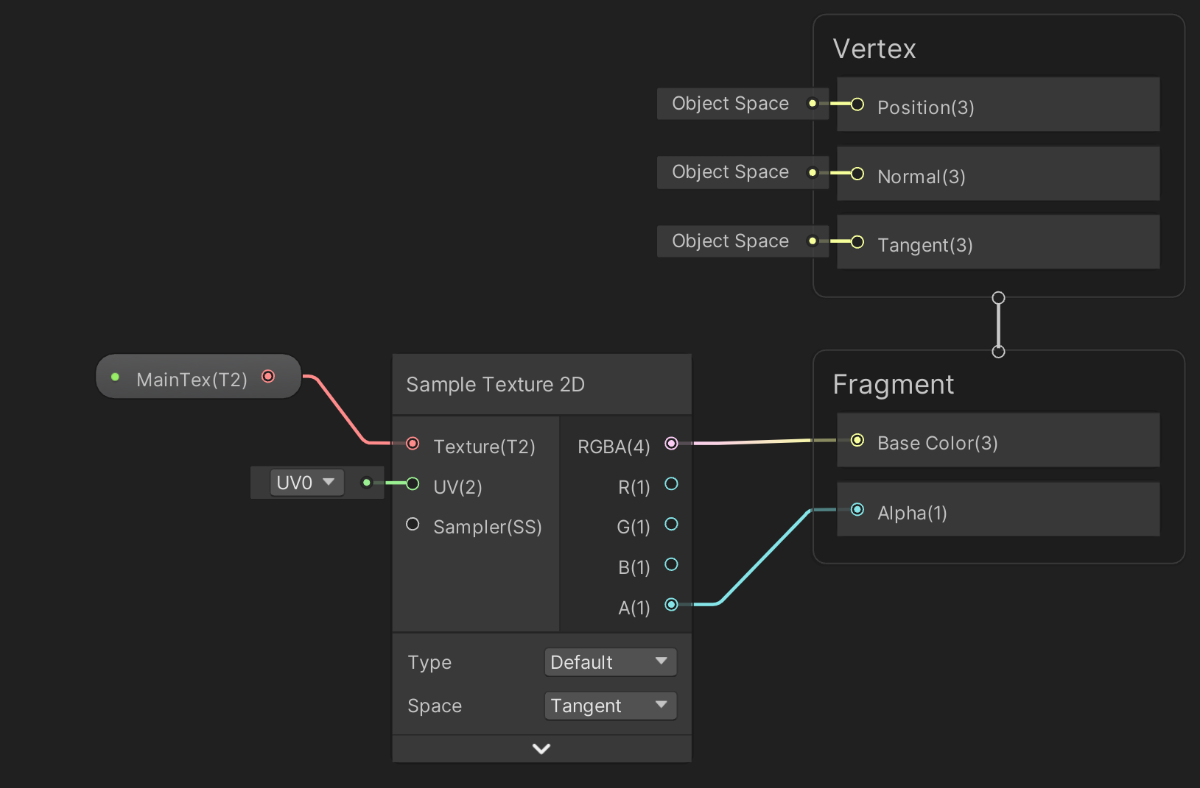Click the Fragment node header
The image size is (1200, 788).
893,384
